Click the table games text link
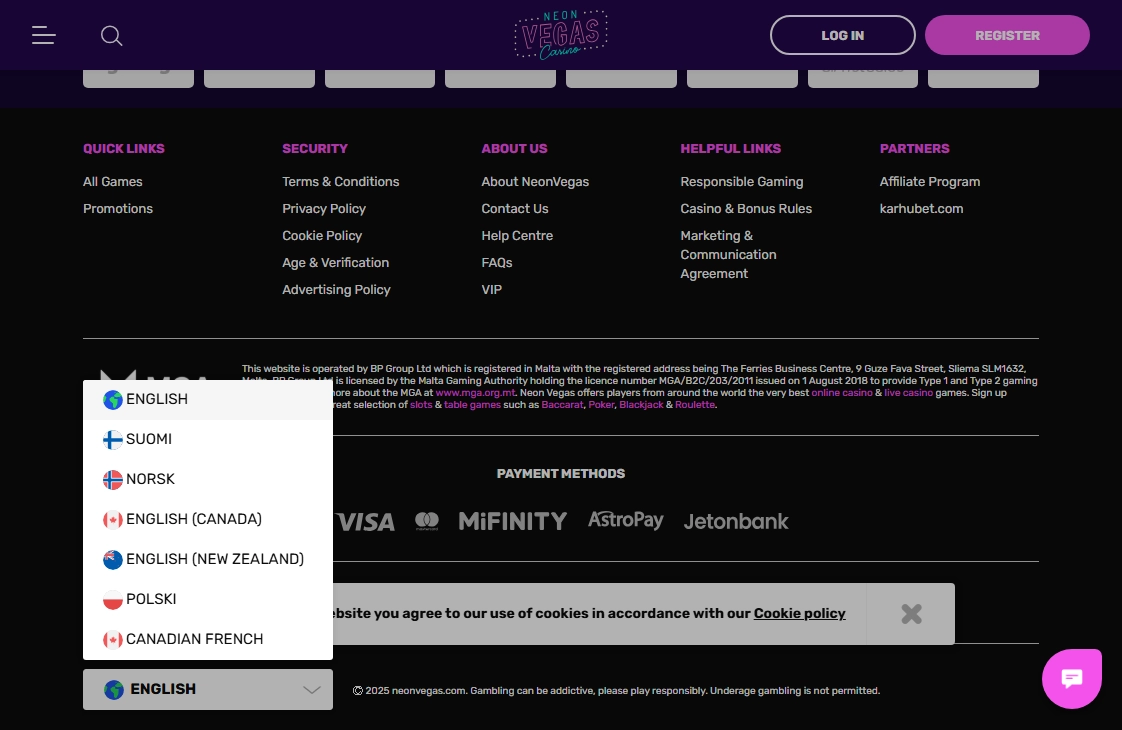The width and height of the screenshot is (1122, 730). [472, 405]
